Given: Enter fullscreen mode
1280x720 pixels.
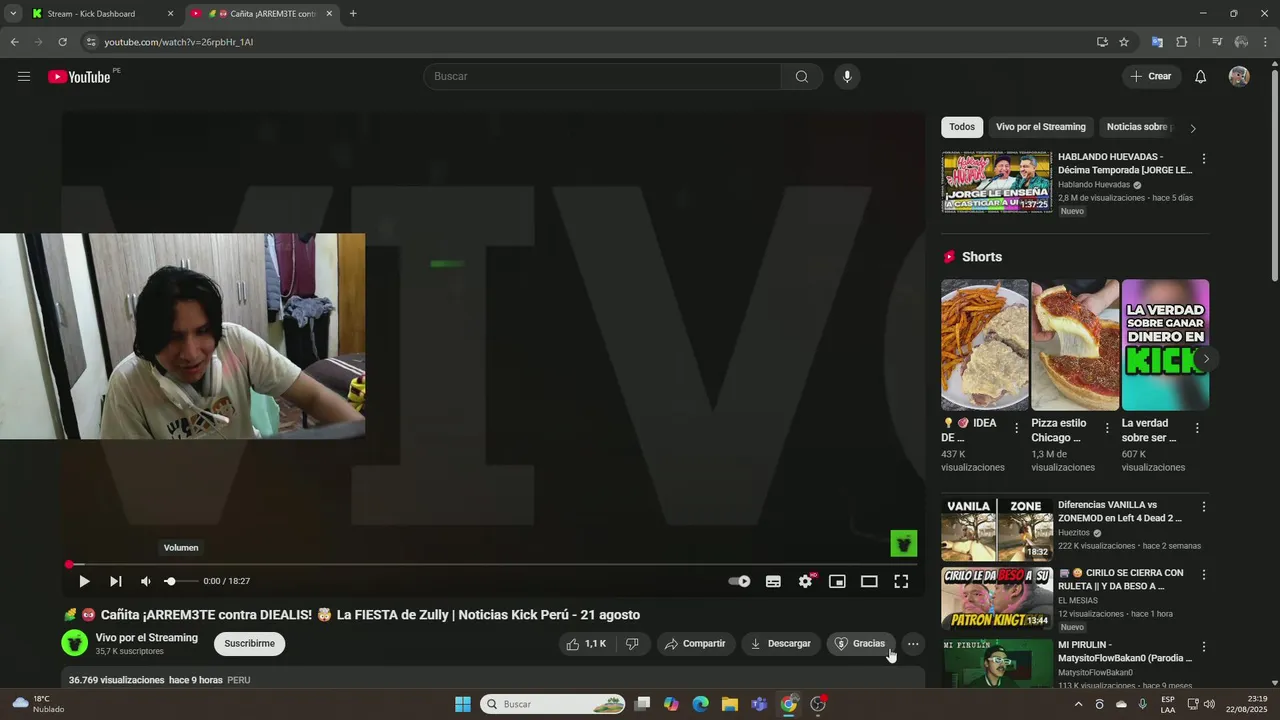Looking at the screenshot, I should coord(901,581).
